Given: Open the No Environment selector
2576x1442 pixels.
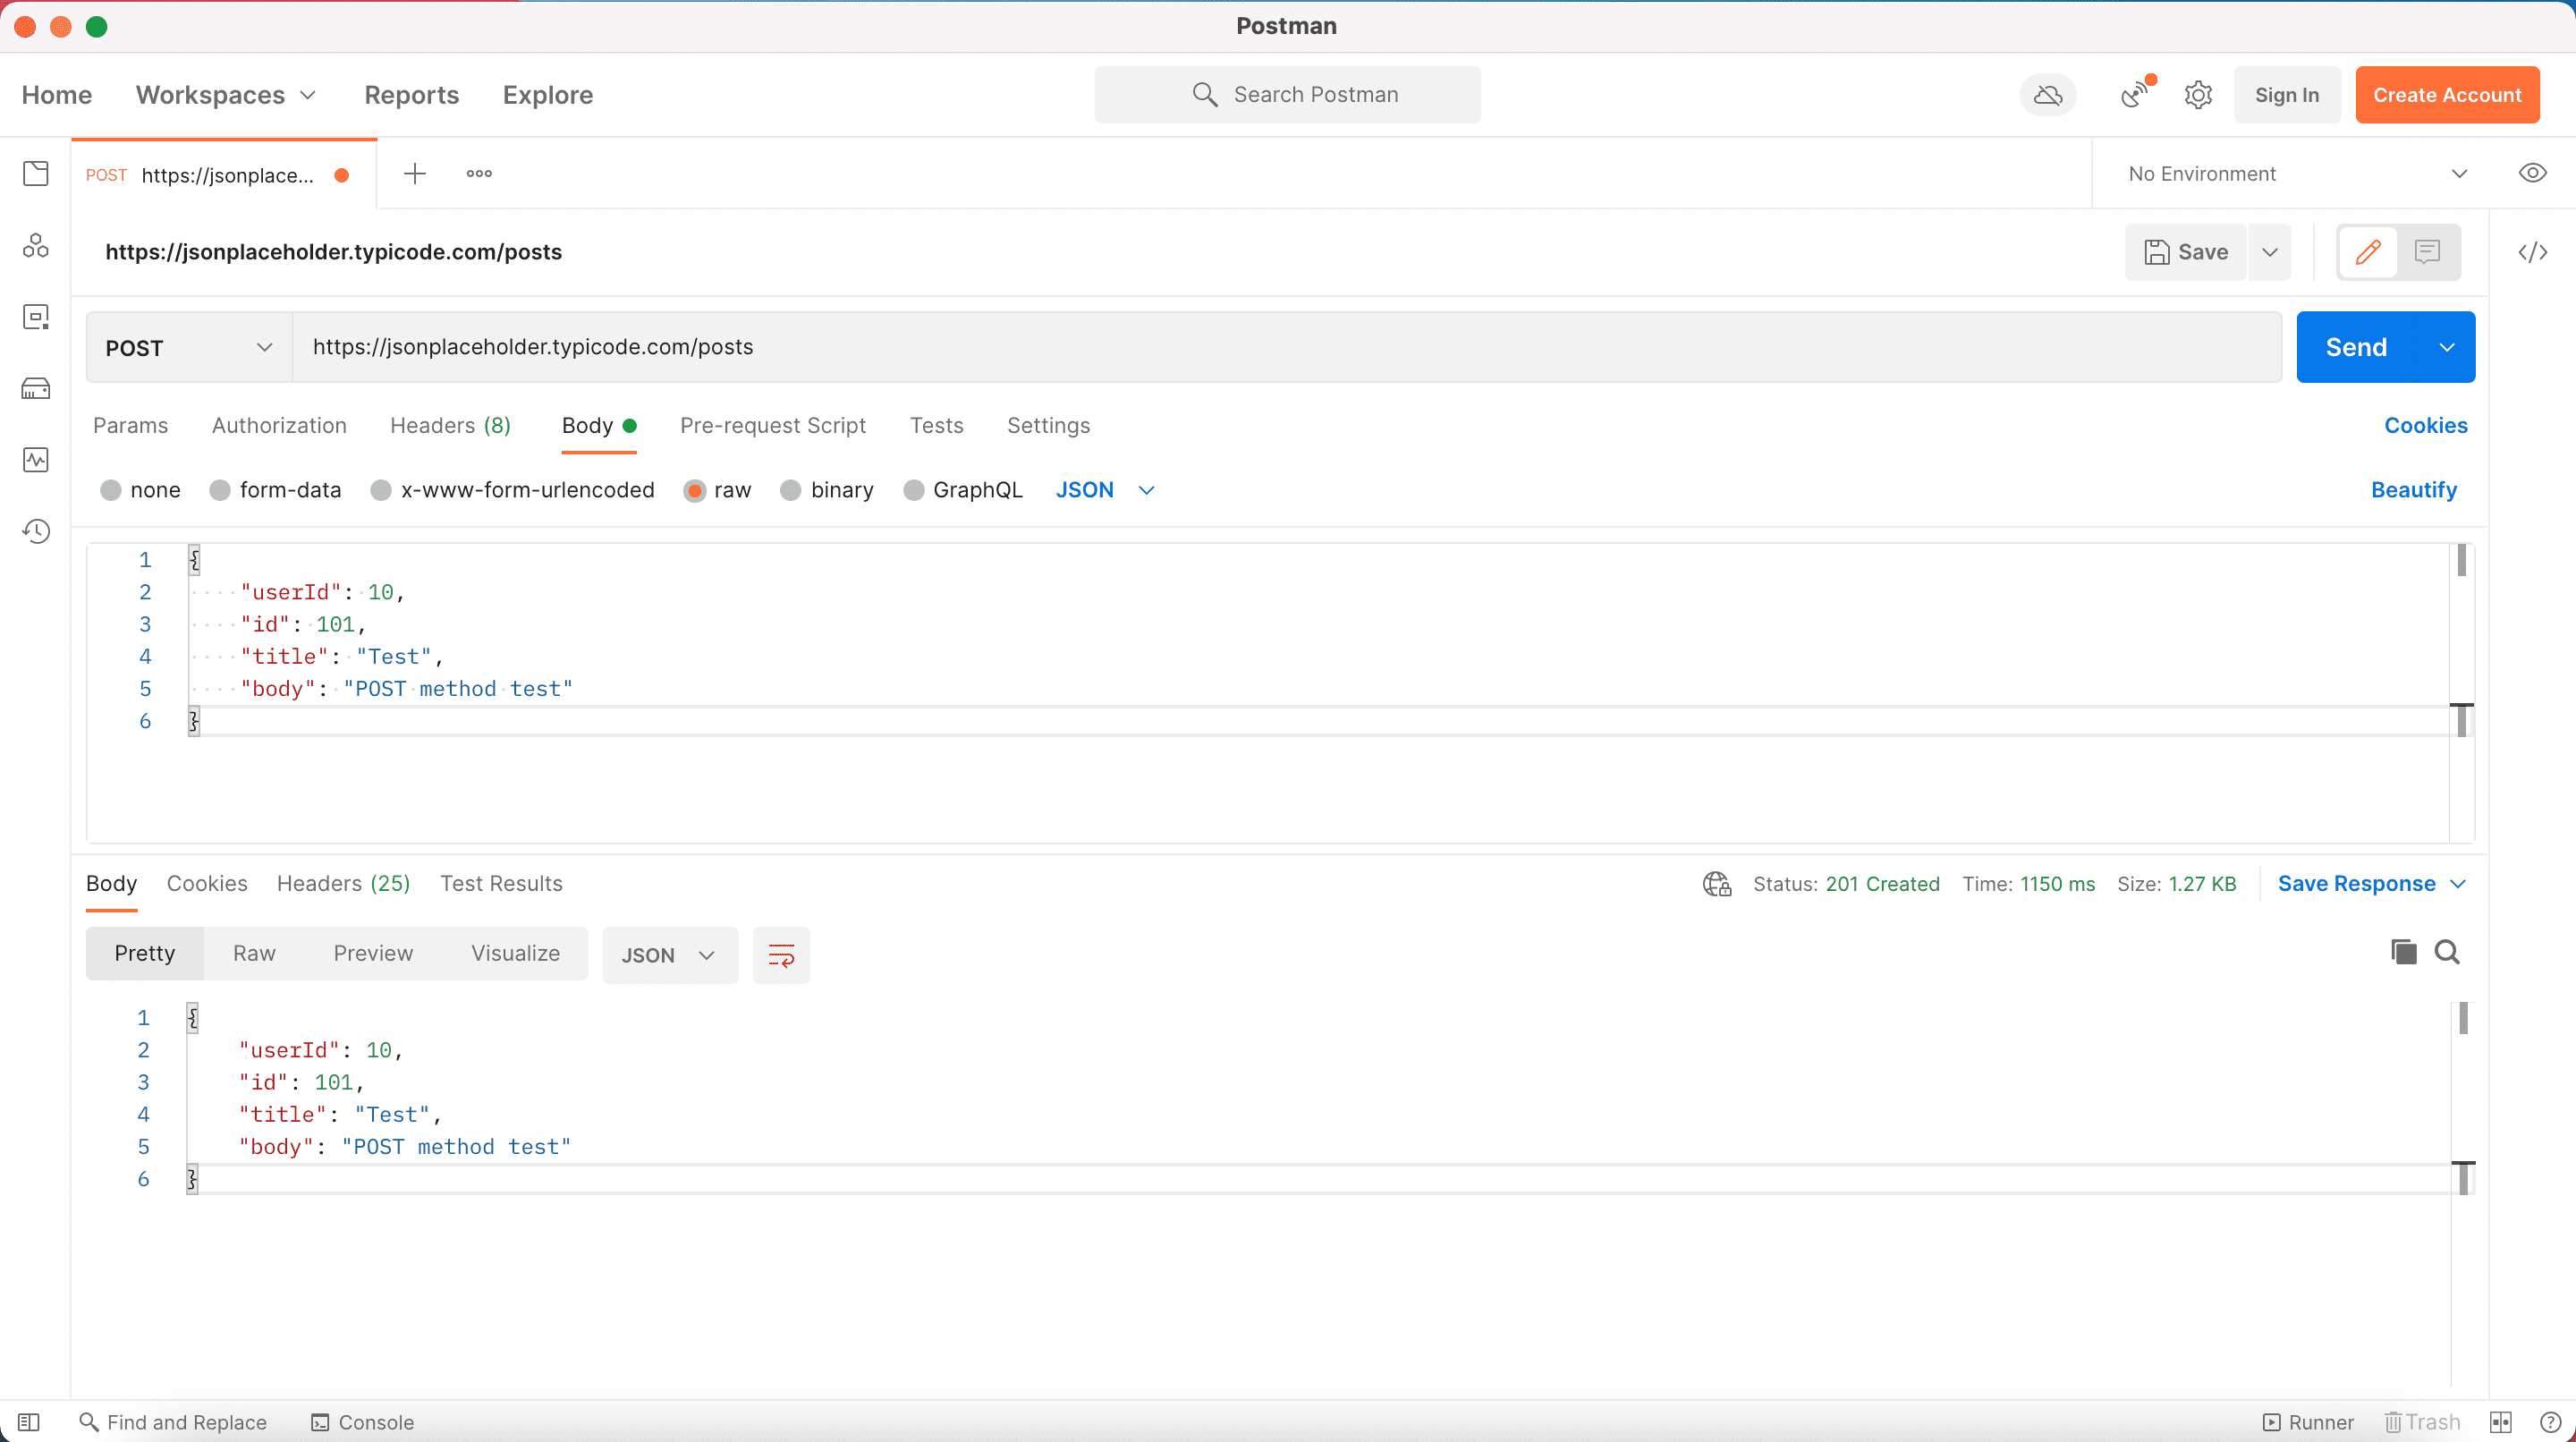Looking at the screenshot, I should click(2297, 174).
